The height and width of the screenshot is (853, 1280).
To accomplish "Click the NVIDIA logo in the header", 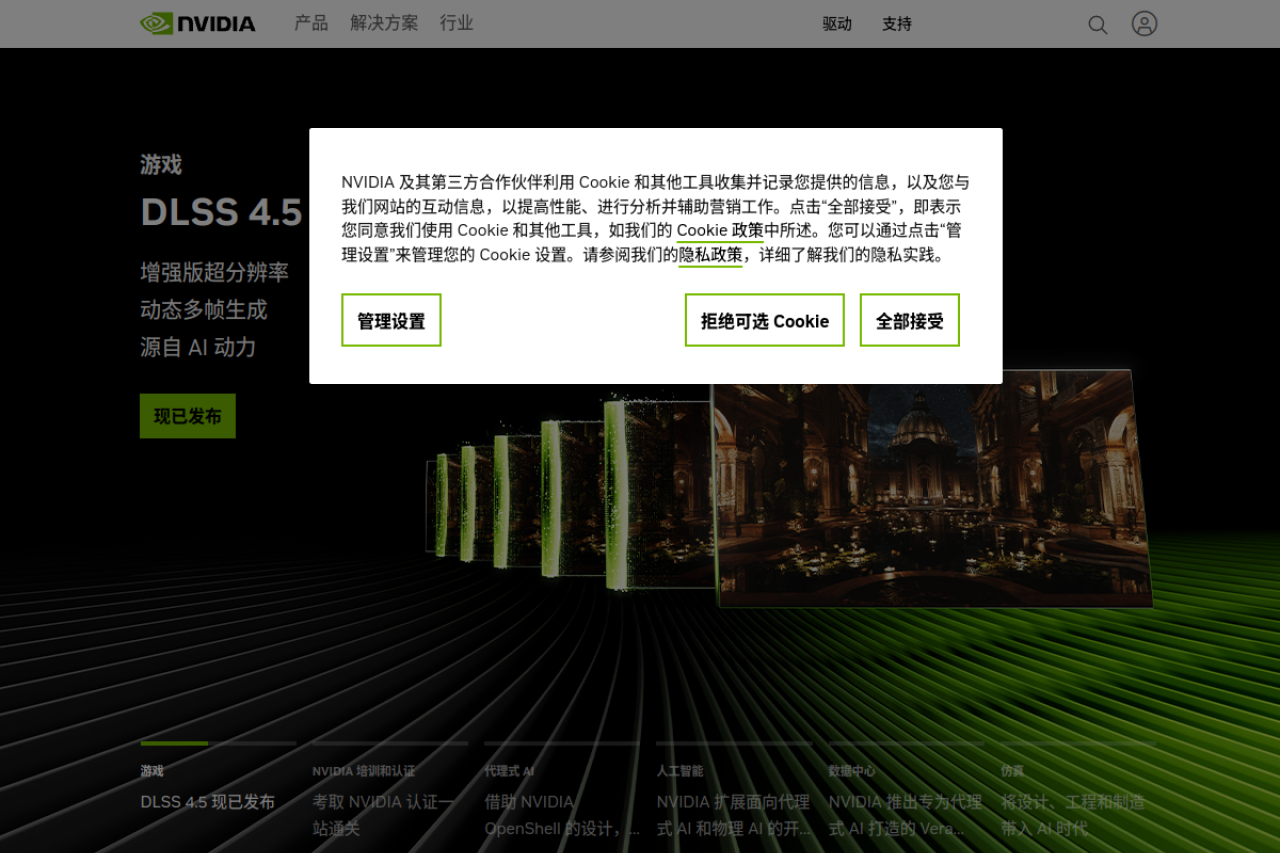I will pyautogui.click(x=198, y=23).
